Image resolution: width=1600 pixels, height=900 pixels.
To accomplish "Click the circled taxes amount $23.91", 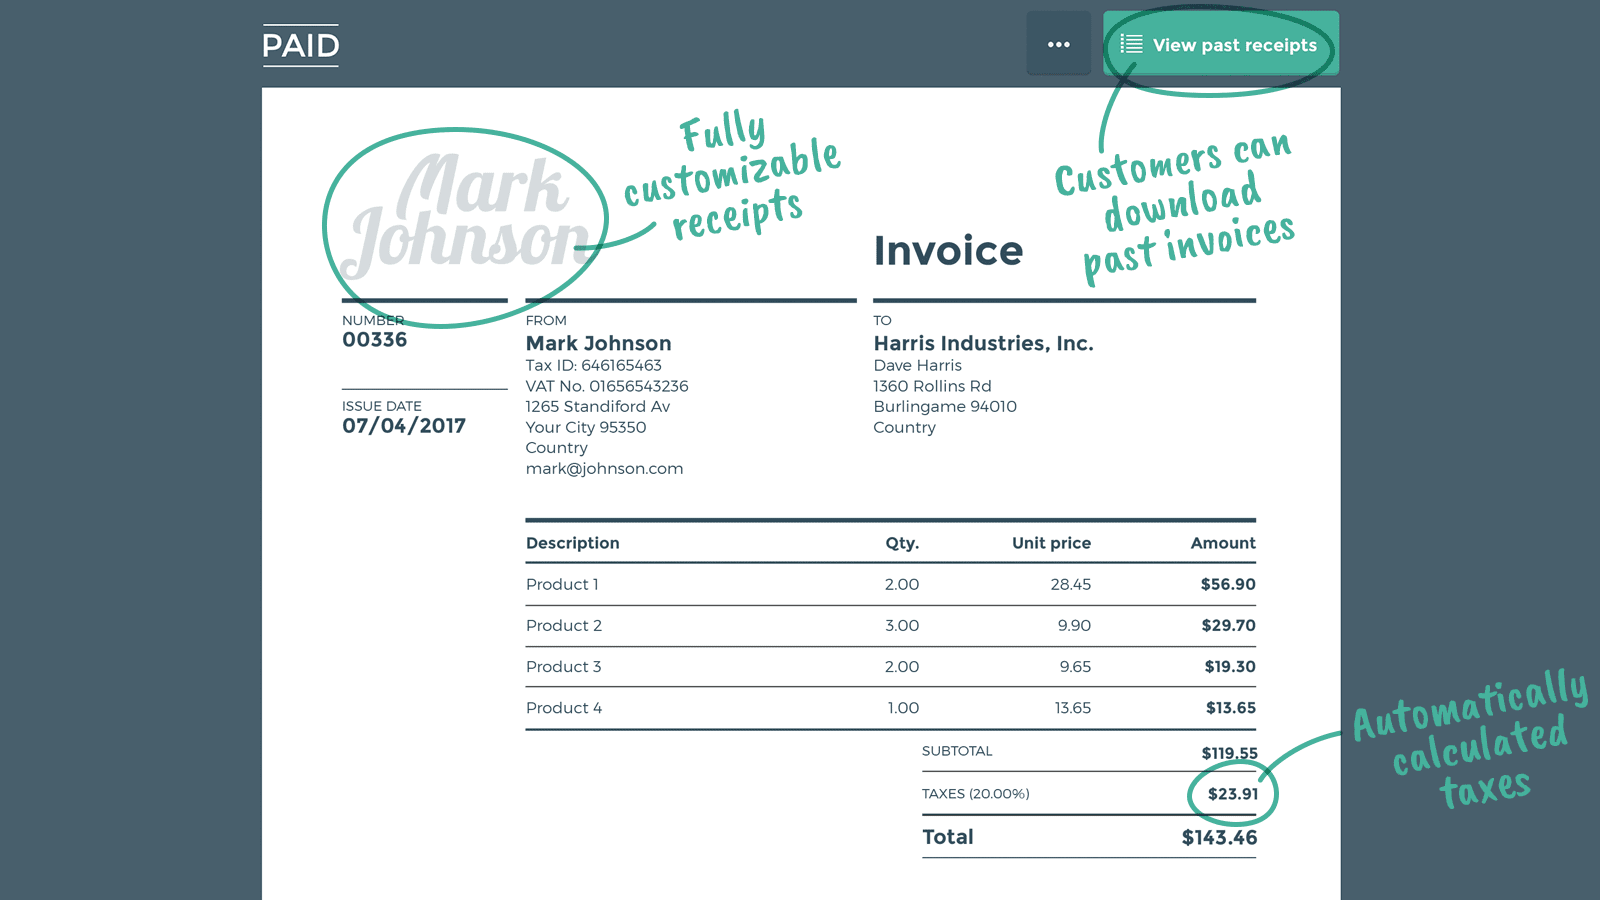I will [1232, 794].
